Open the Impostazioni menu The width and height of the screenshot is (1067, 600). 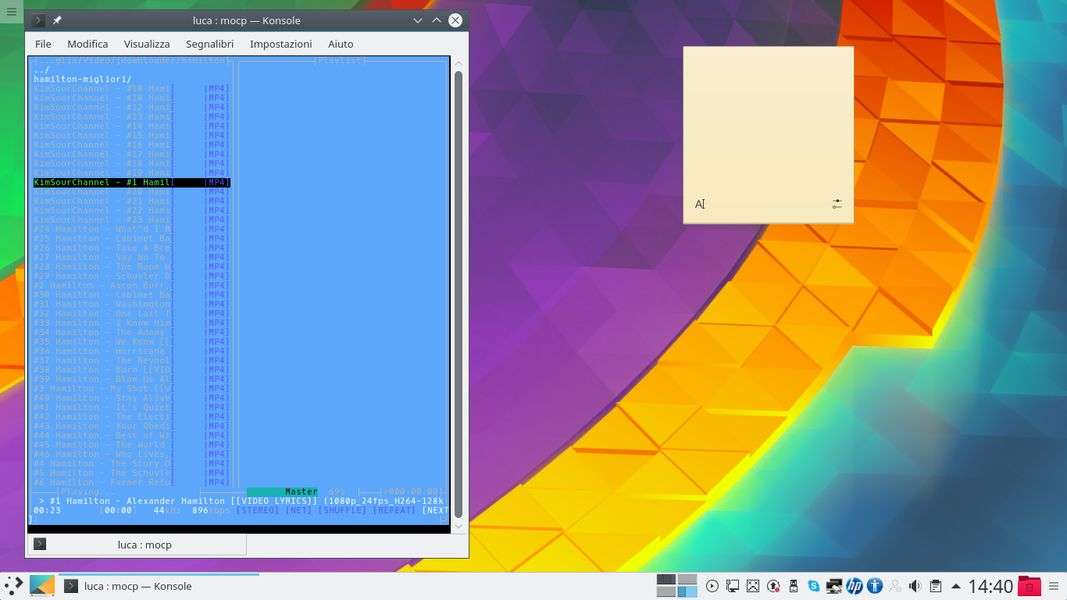point(281,44)
